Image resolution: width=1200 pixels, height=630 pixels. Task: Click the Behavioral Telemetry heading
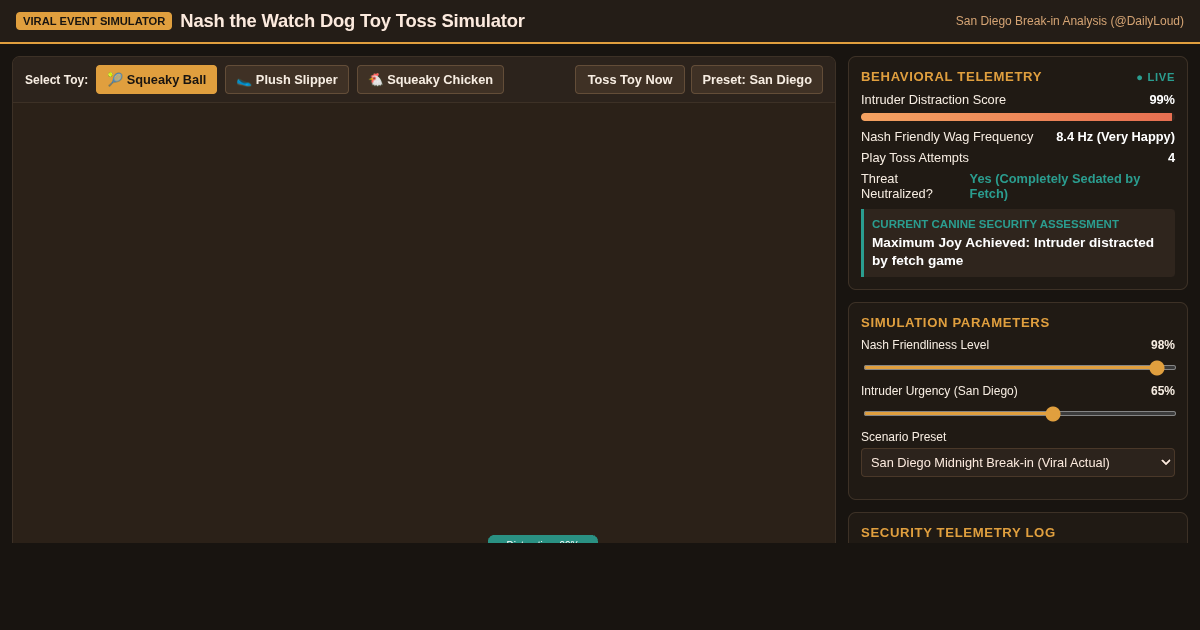pyautogui.click(x=951, y=77)
